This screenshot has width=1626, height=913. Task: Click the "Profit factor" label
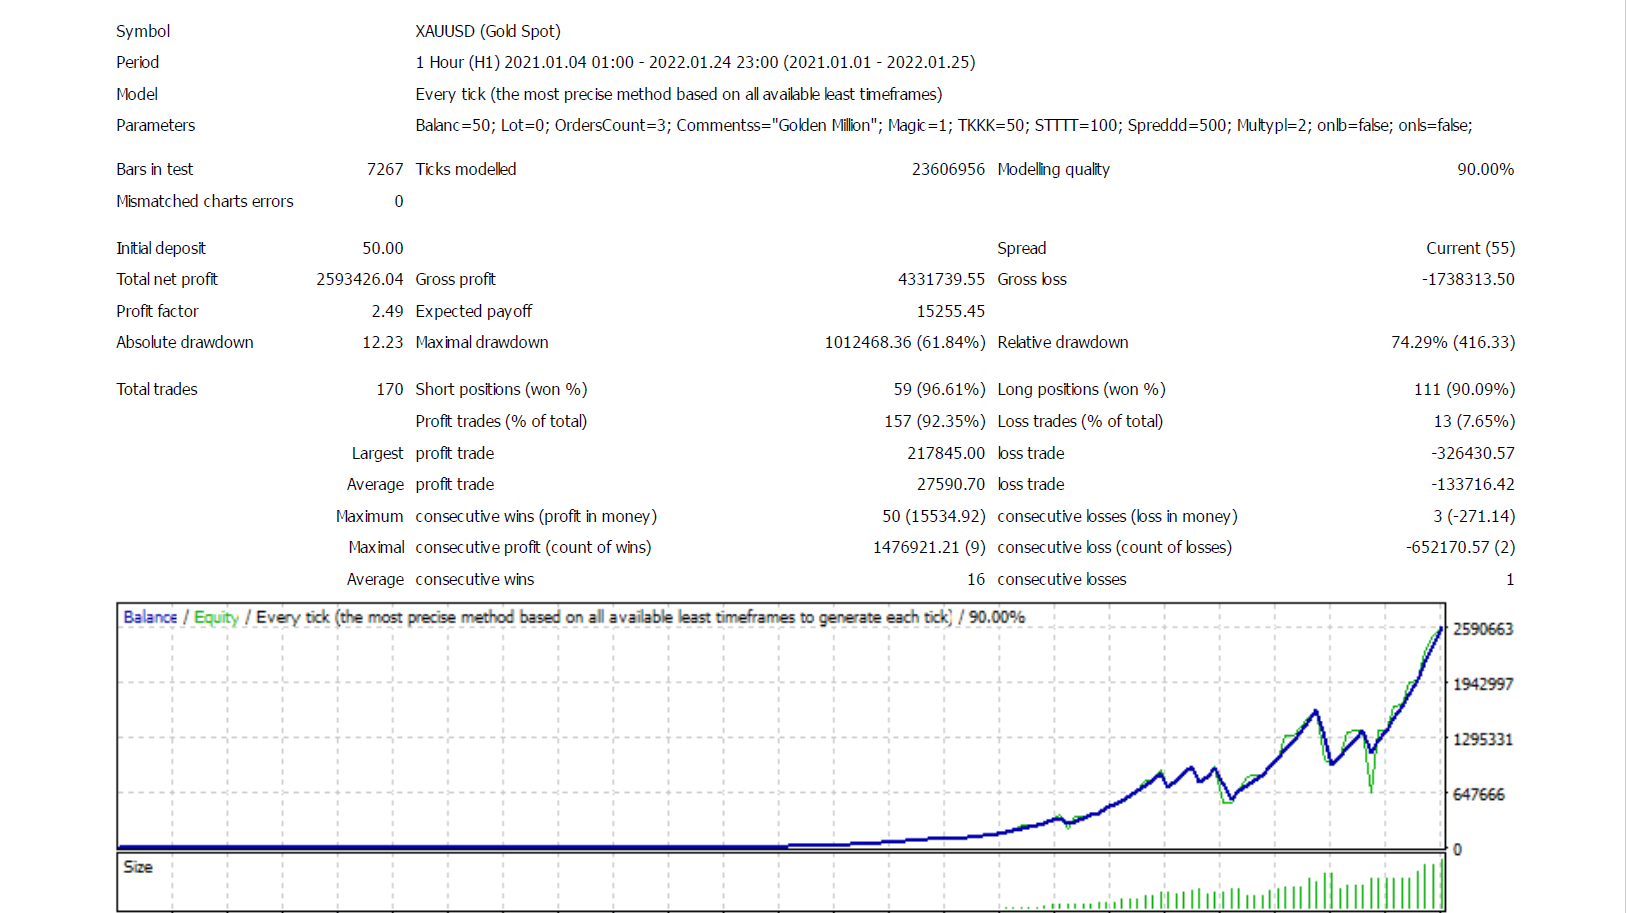click(157, 311)
